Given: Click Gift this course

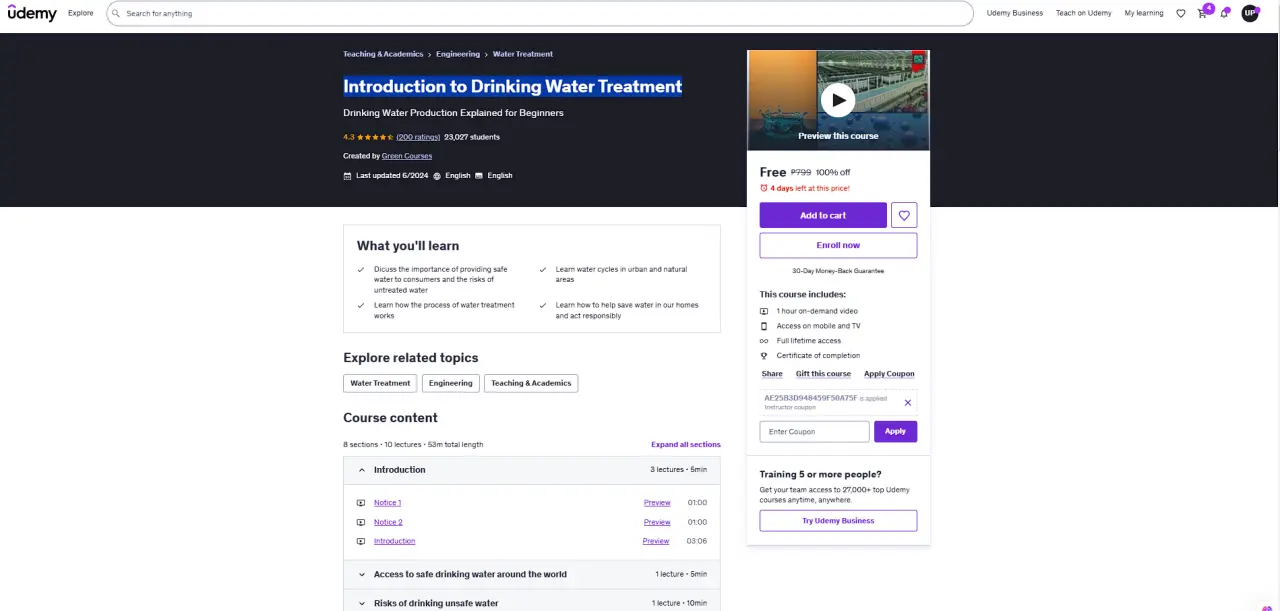Looking at the screenshot, I should pos(823,374).
